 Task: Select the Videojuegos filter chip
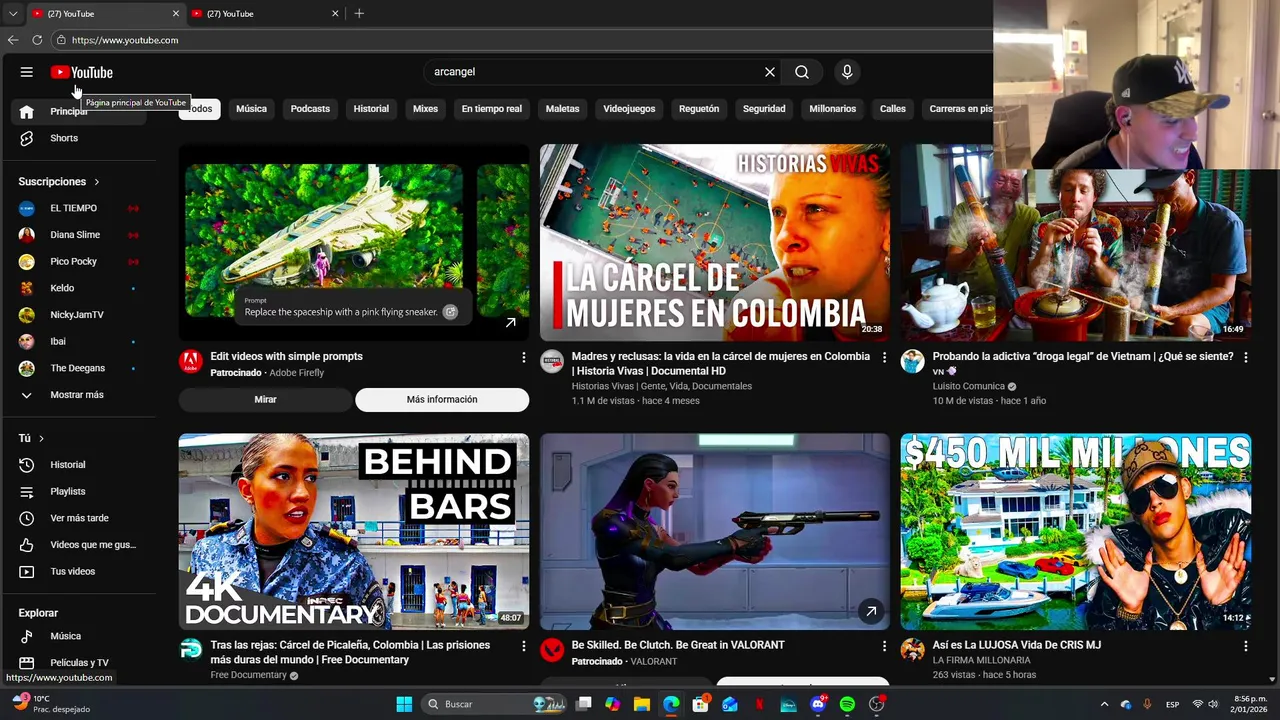point(629,109)
